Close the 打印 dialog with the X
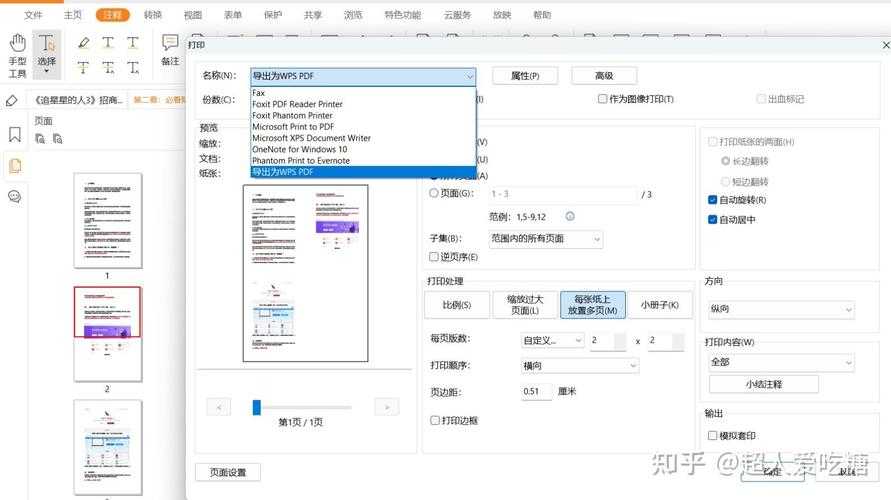Image resolution: width=891 pixels, height=500 pixels. click(885, 44)
